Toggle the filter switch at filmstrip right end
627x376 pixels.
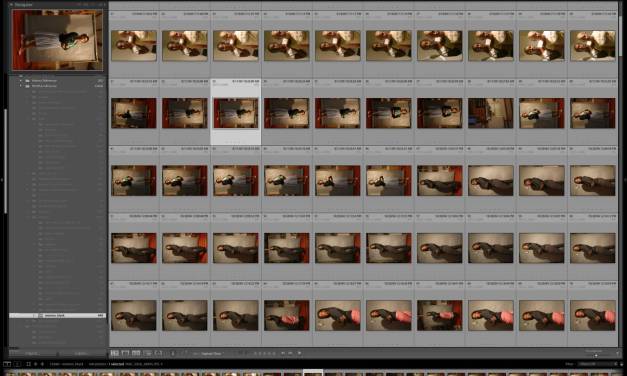(x=621, y=364)
